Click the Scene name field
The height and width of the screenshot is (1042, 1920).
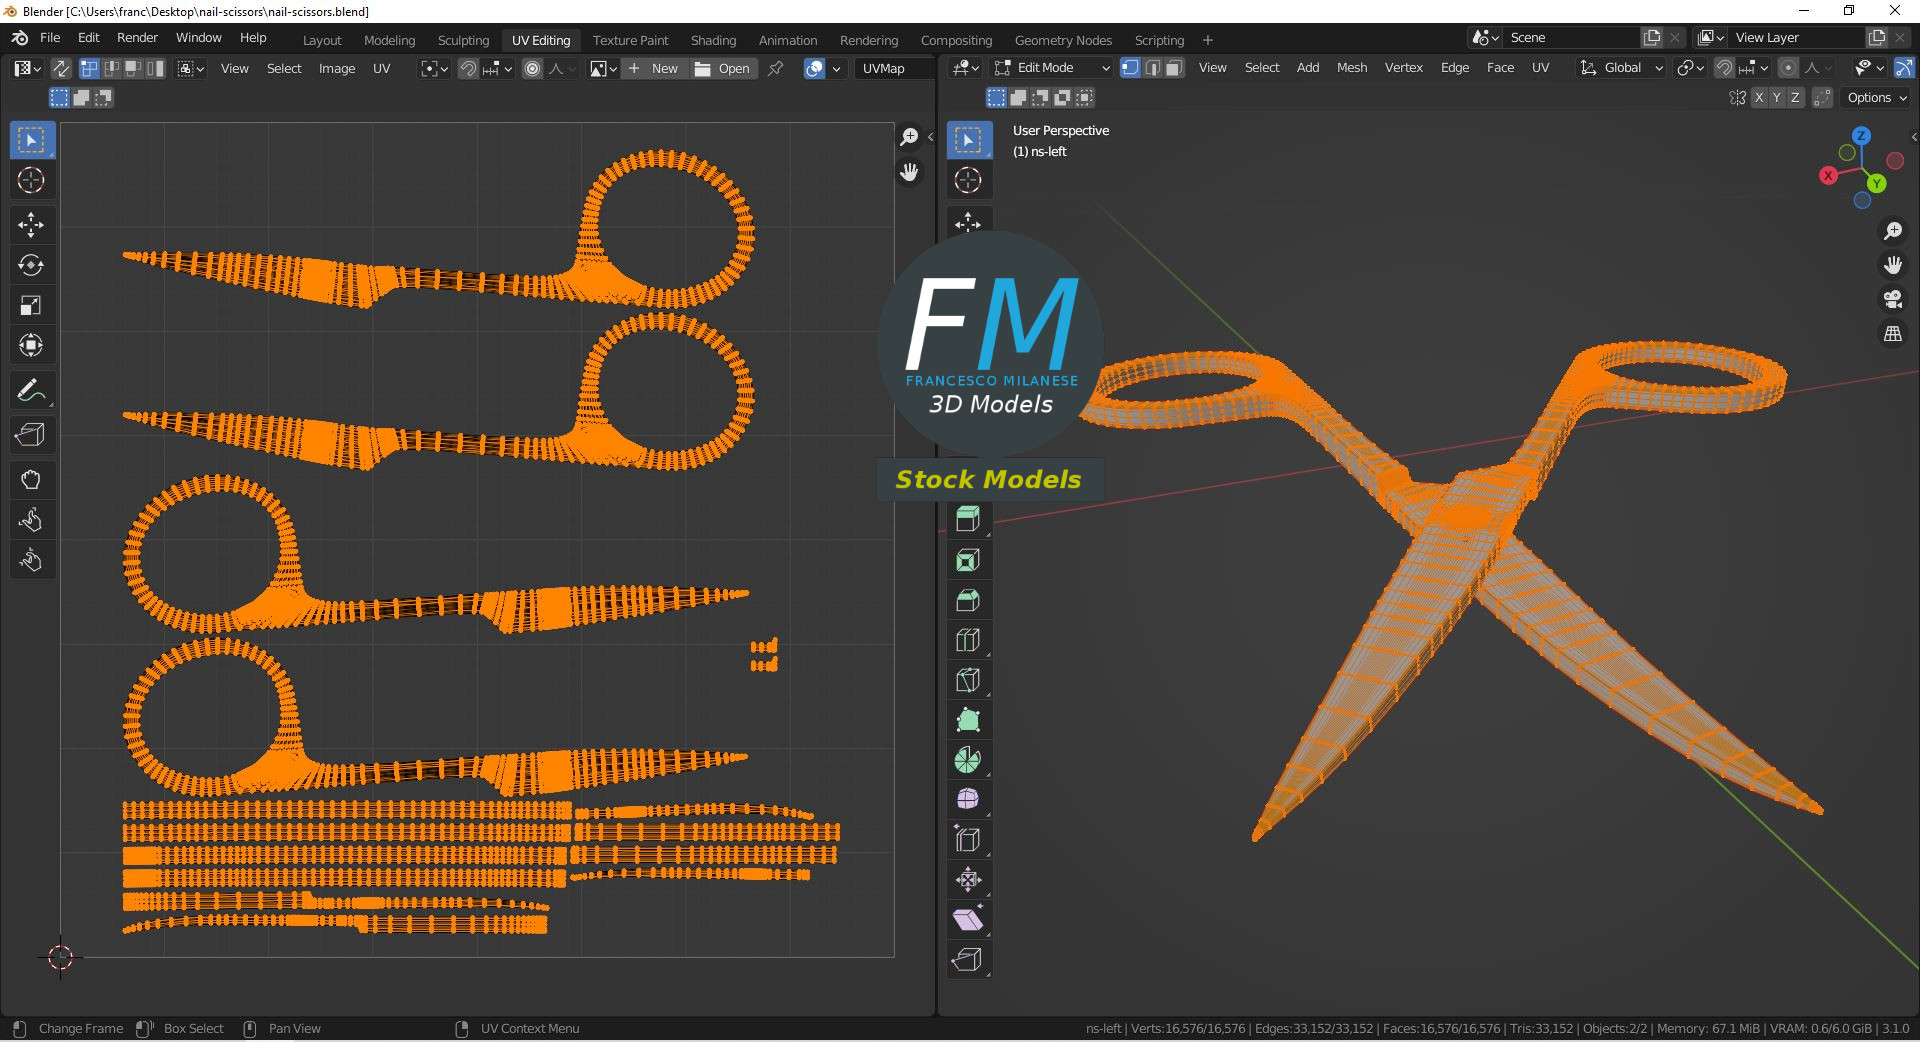click(x=1570, y=37)
